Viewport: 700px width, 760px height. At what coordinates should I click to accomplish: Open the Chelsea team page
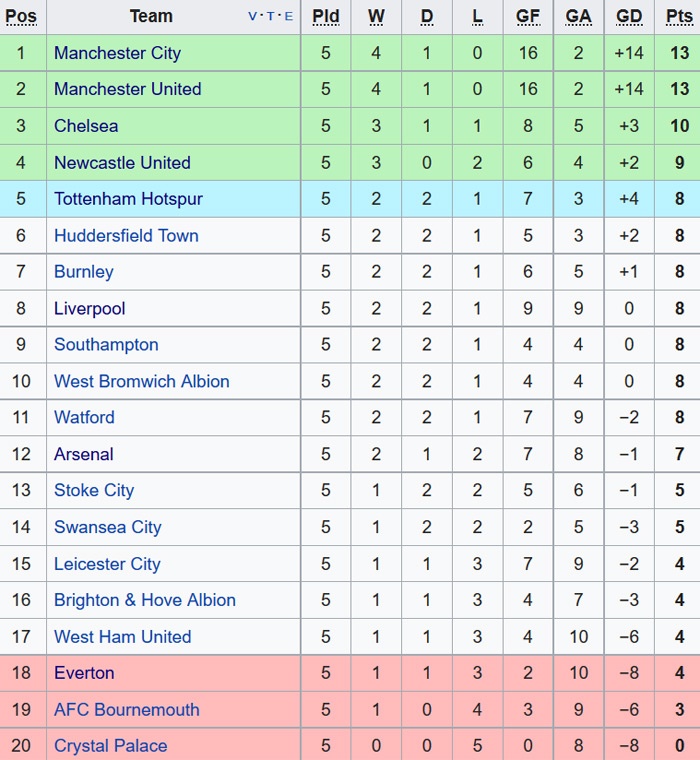coord(86,126)
